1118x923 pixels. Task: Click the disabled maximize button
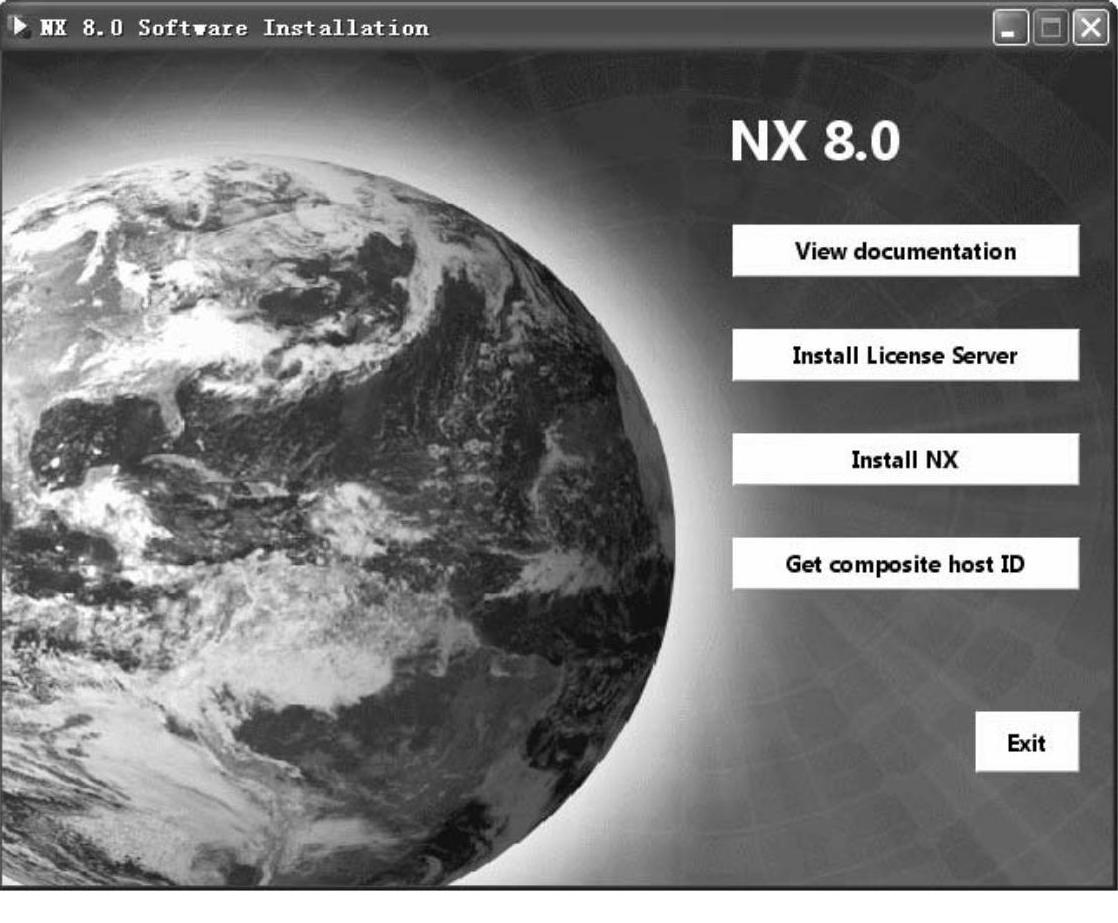(1051, 28)
